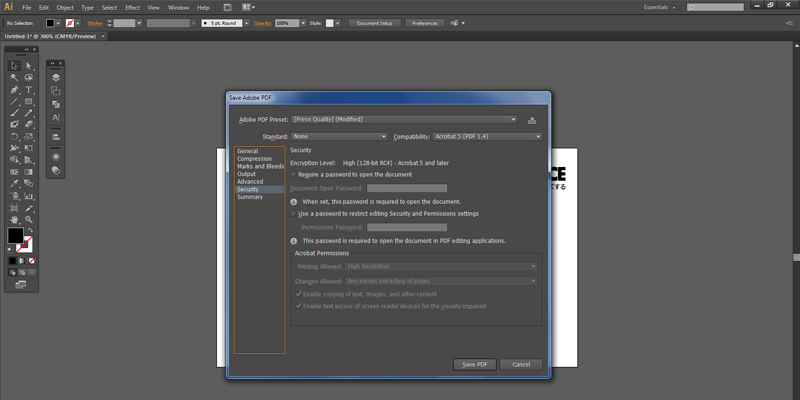Screen dimensions: 800x400
Task: Select the Zoom magnifier tool
Action: 29,219
